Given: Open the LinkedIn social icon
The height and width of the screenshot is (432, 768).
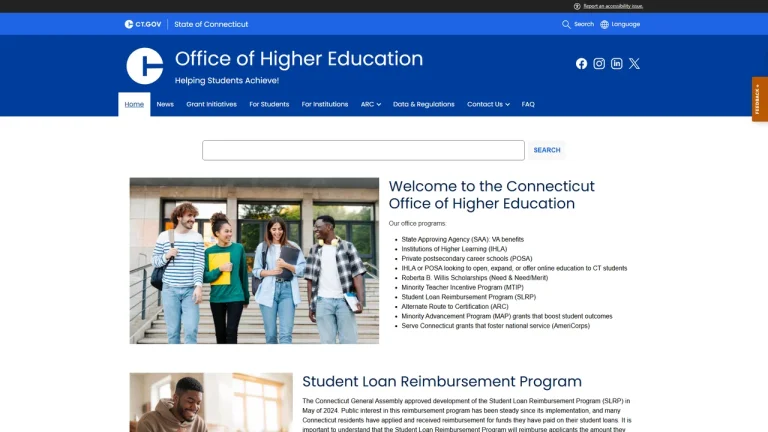Looking at the screenshot, I should (617, 64).
